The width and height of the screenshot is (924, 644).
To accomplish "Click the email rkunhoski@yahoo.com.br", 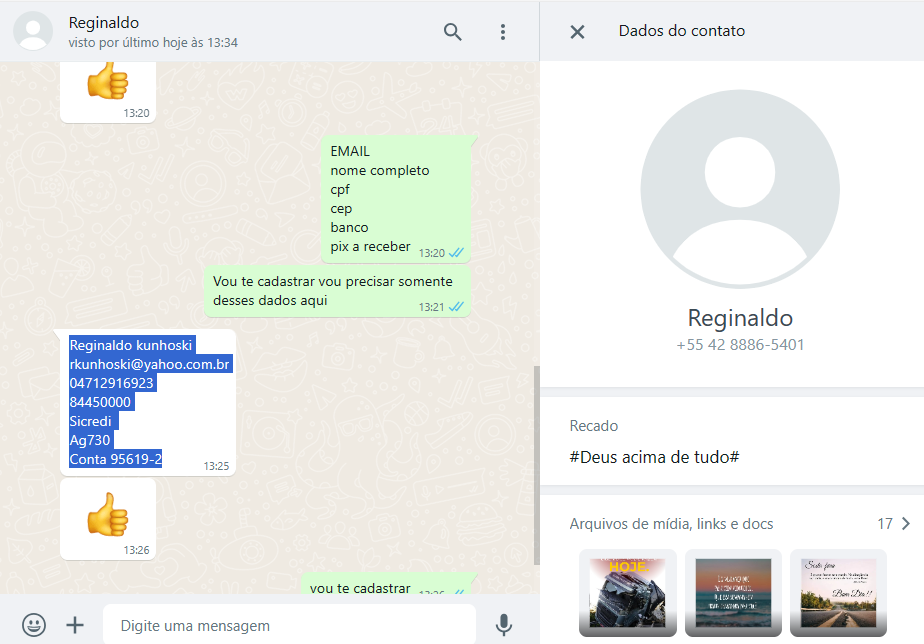I will point(150,364).
